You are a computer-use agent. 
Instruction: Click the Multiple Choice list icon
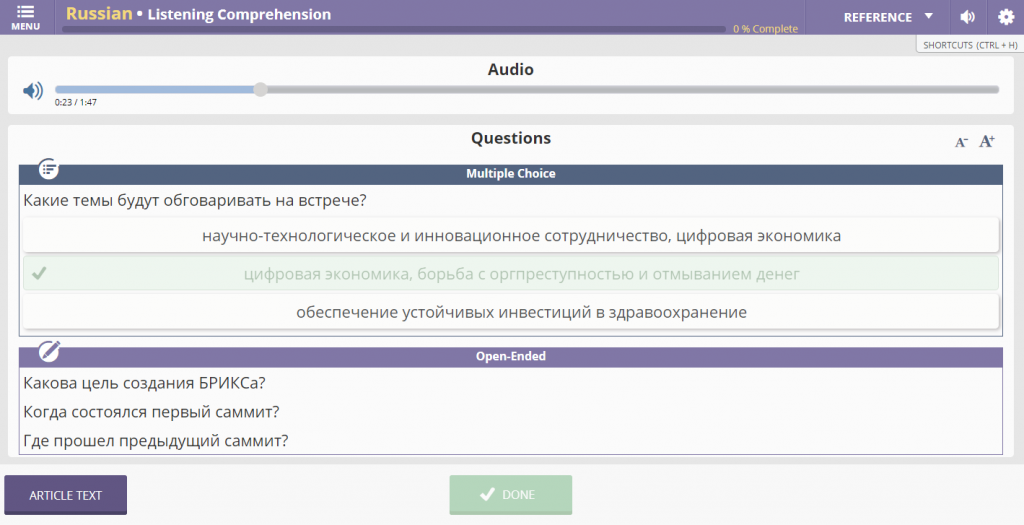pyautogui.click(x=49, y=168)
